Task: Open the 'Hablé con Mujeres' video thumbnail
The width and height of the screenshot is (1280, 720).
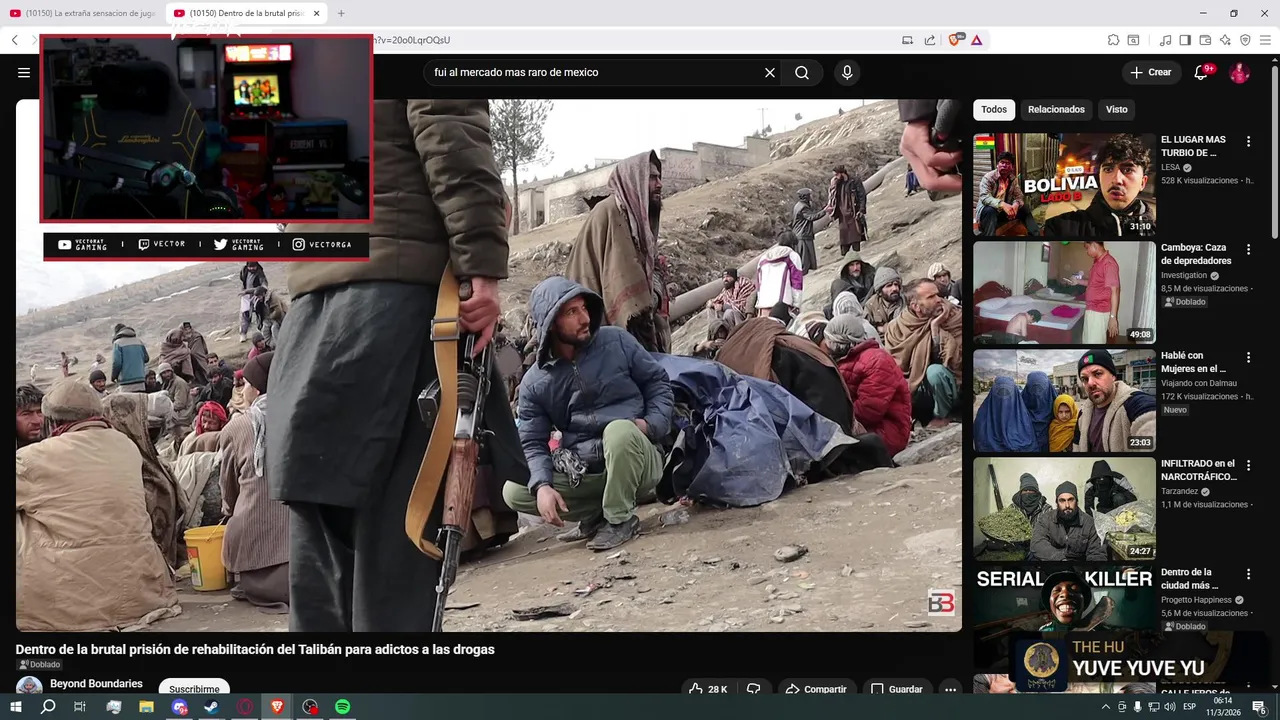Action: coord(1064,400)
